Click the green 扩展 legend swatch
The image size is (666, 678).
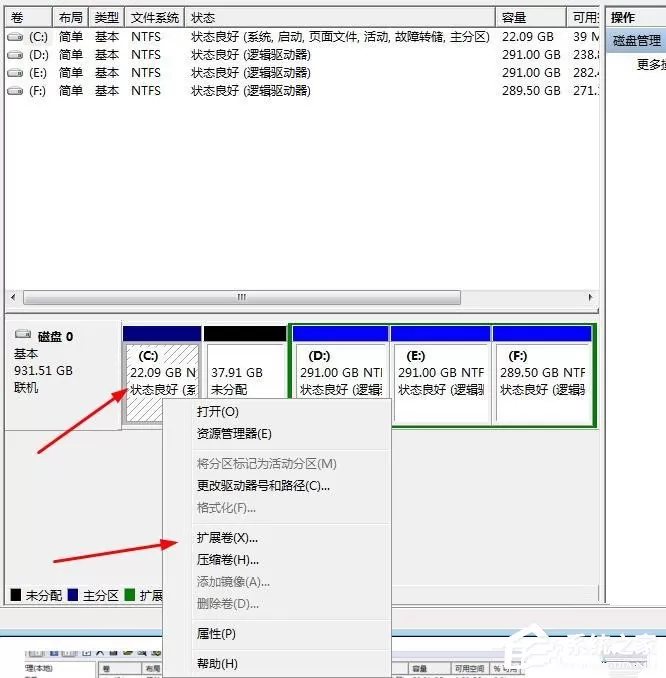click(x=130, y=595)
